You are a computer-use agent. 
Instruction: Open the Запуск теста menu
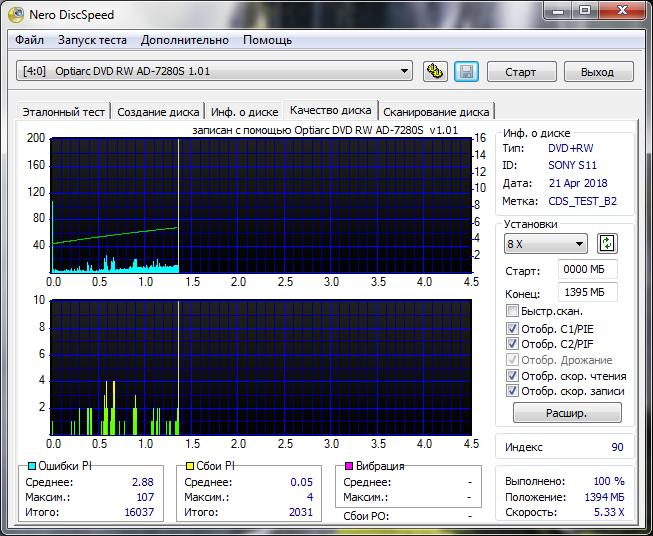tap(92, 40)
